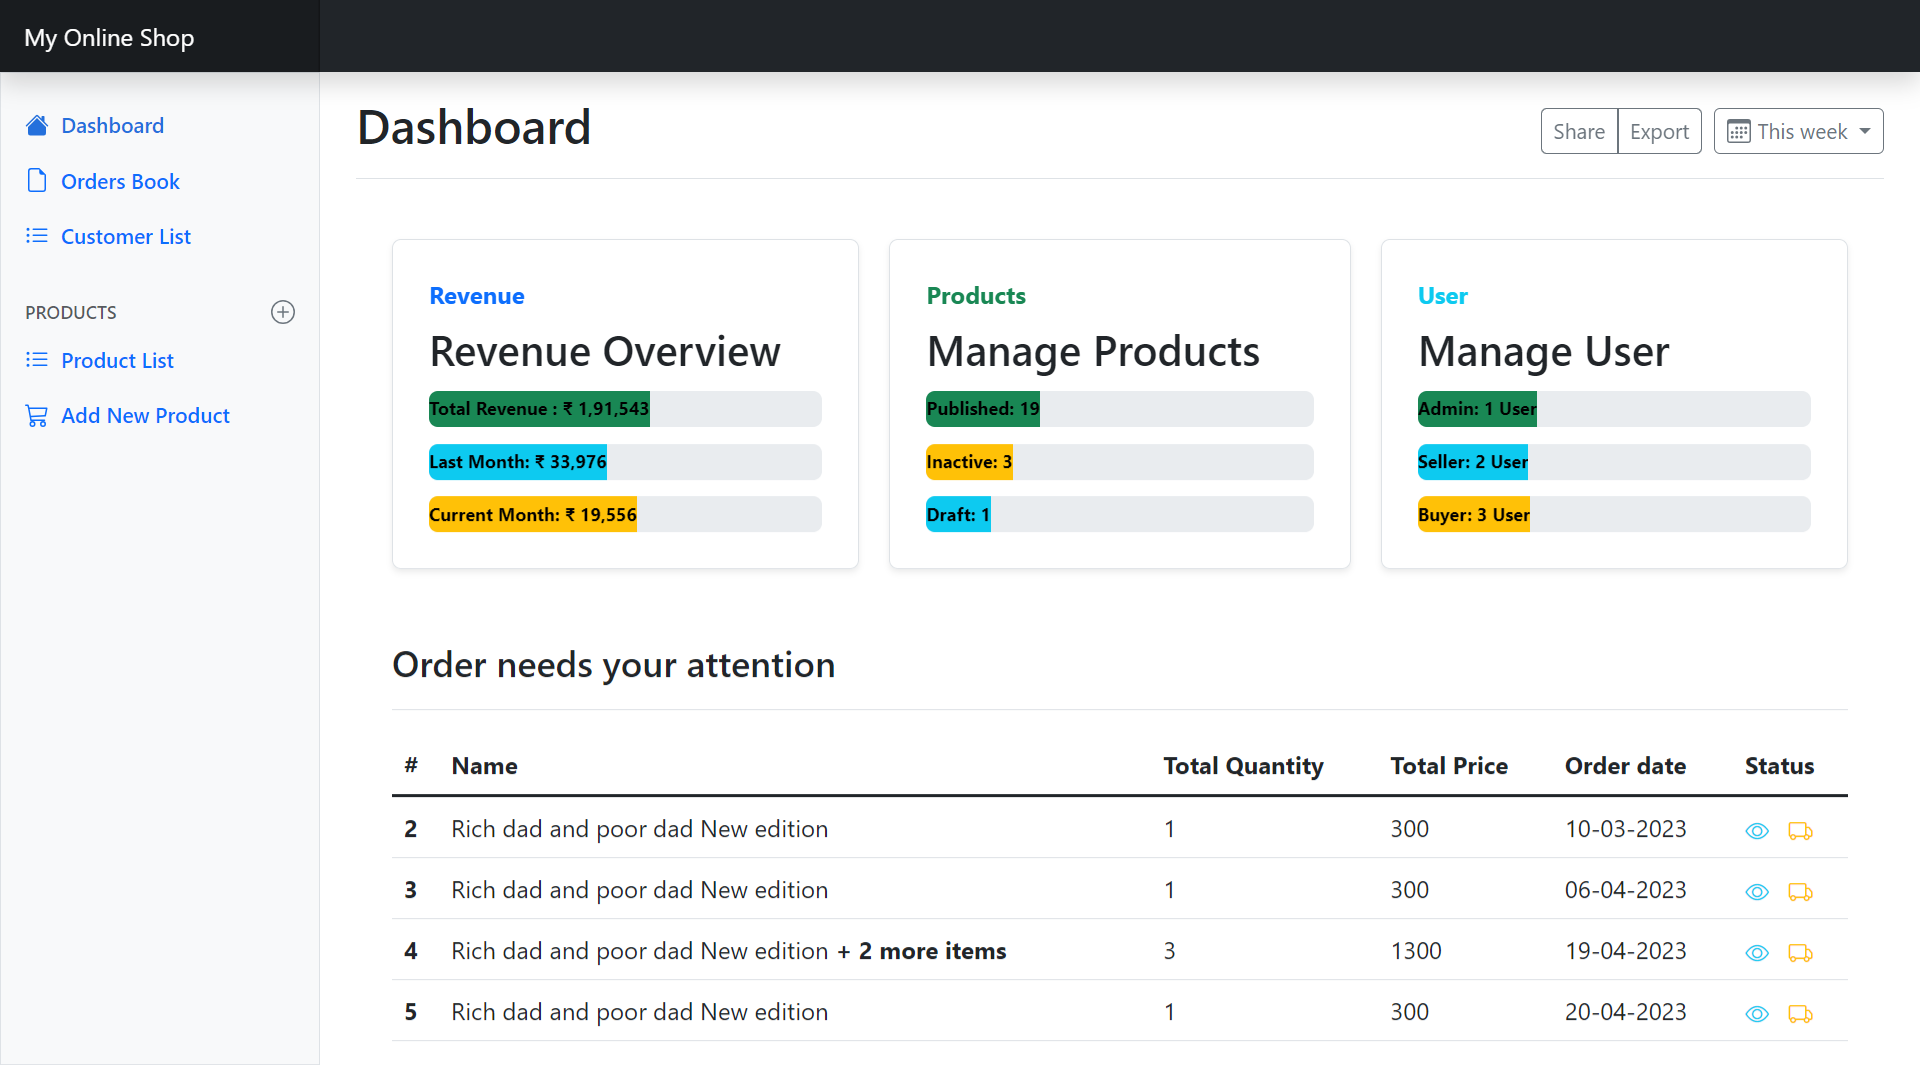Export the dashboard data
The width and height of the screenshot is (1920, 1065).
[x=1658, y=131]
